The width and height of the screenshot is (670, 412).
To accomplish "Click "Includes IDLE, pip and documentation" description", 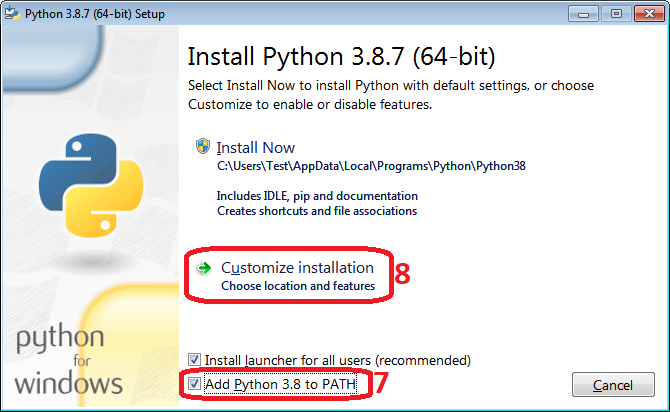I will point(317,196).
